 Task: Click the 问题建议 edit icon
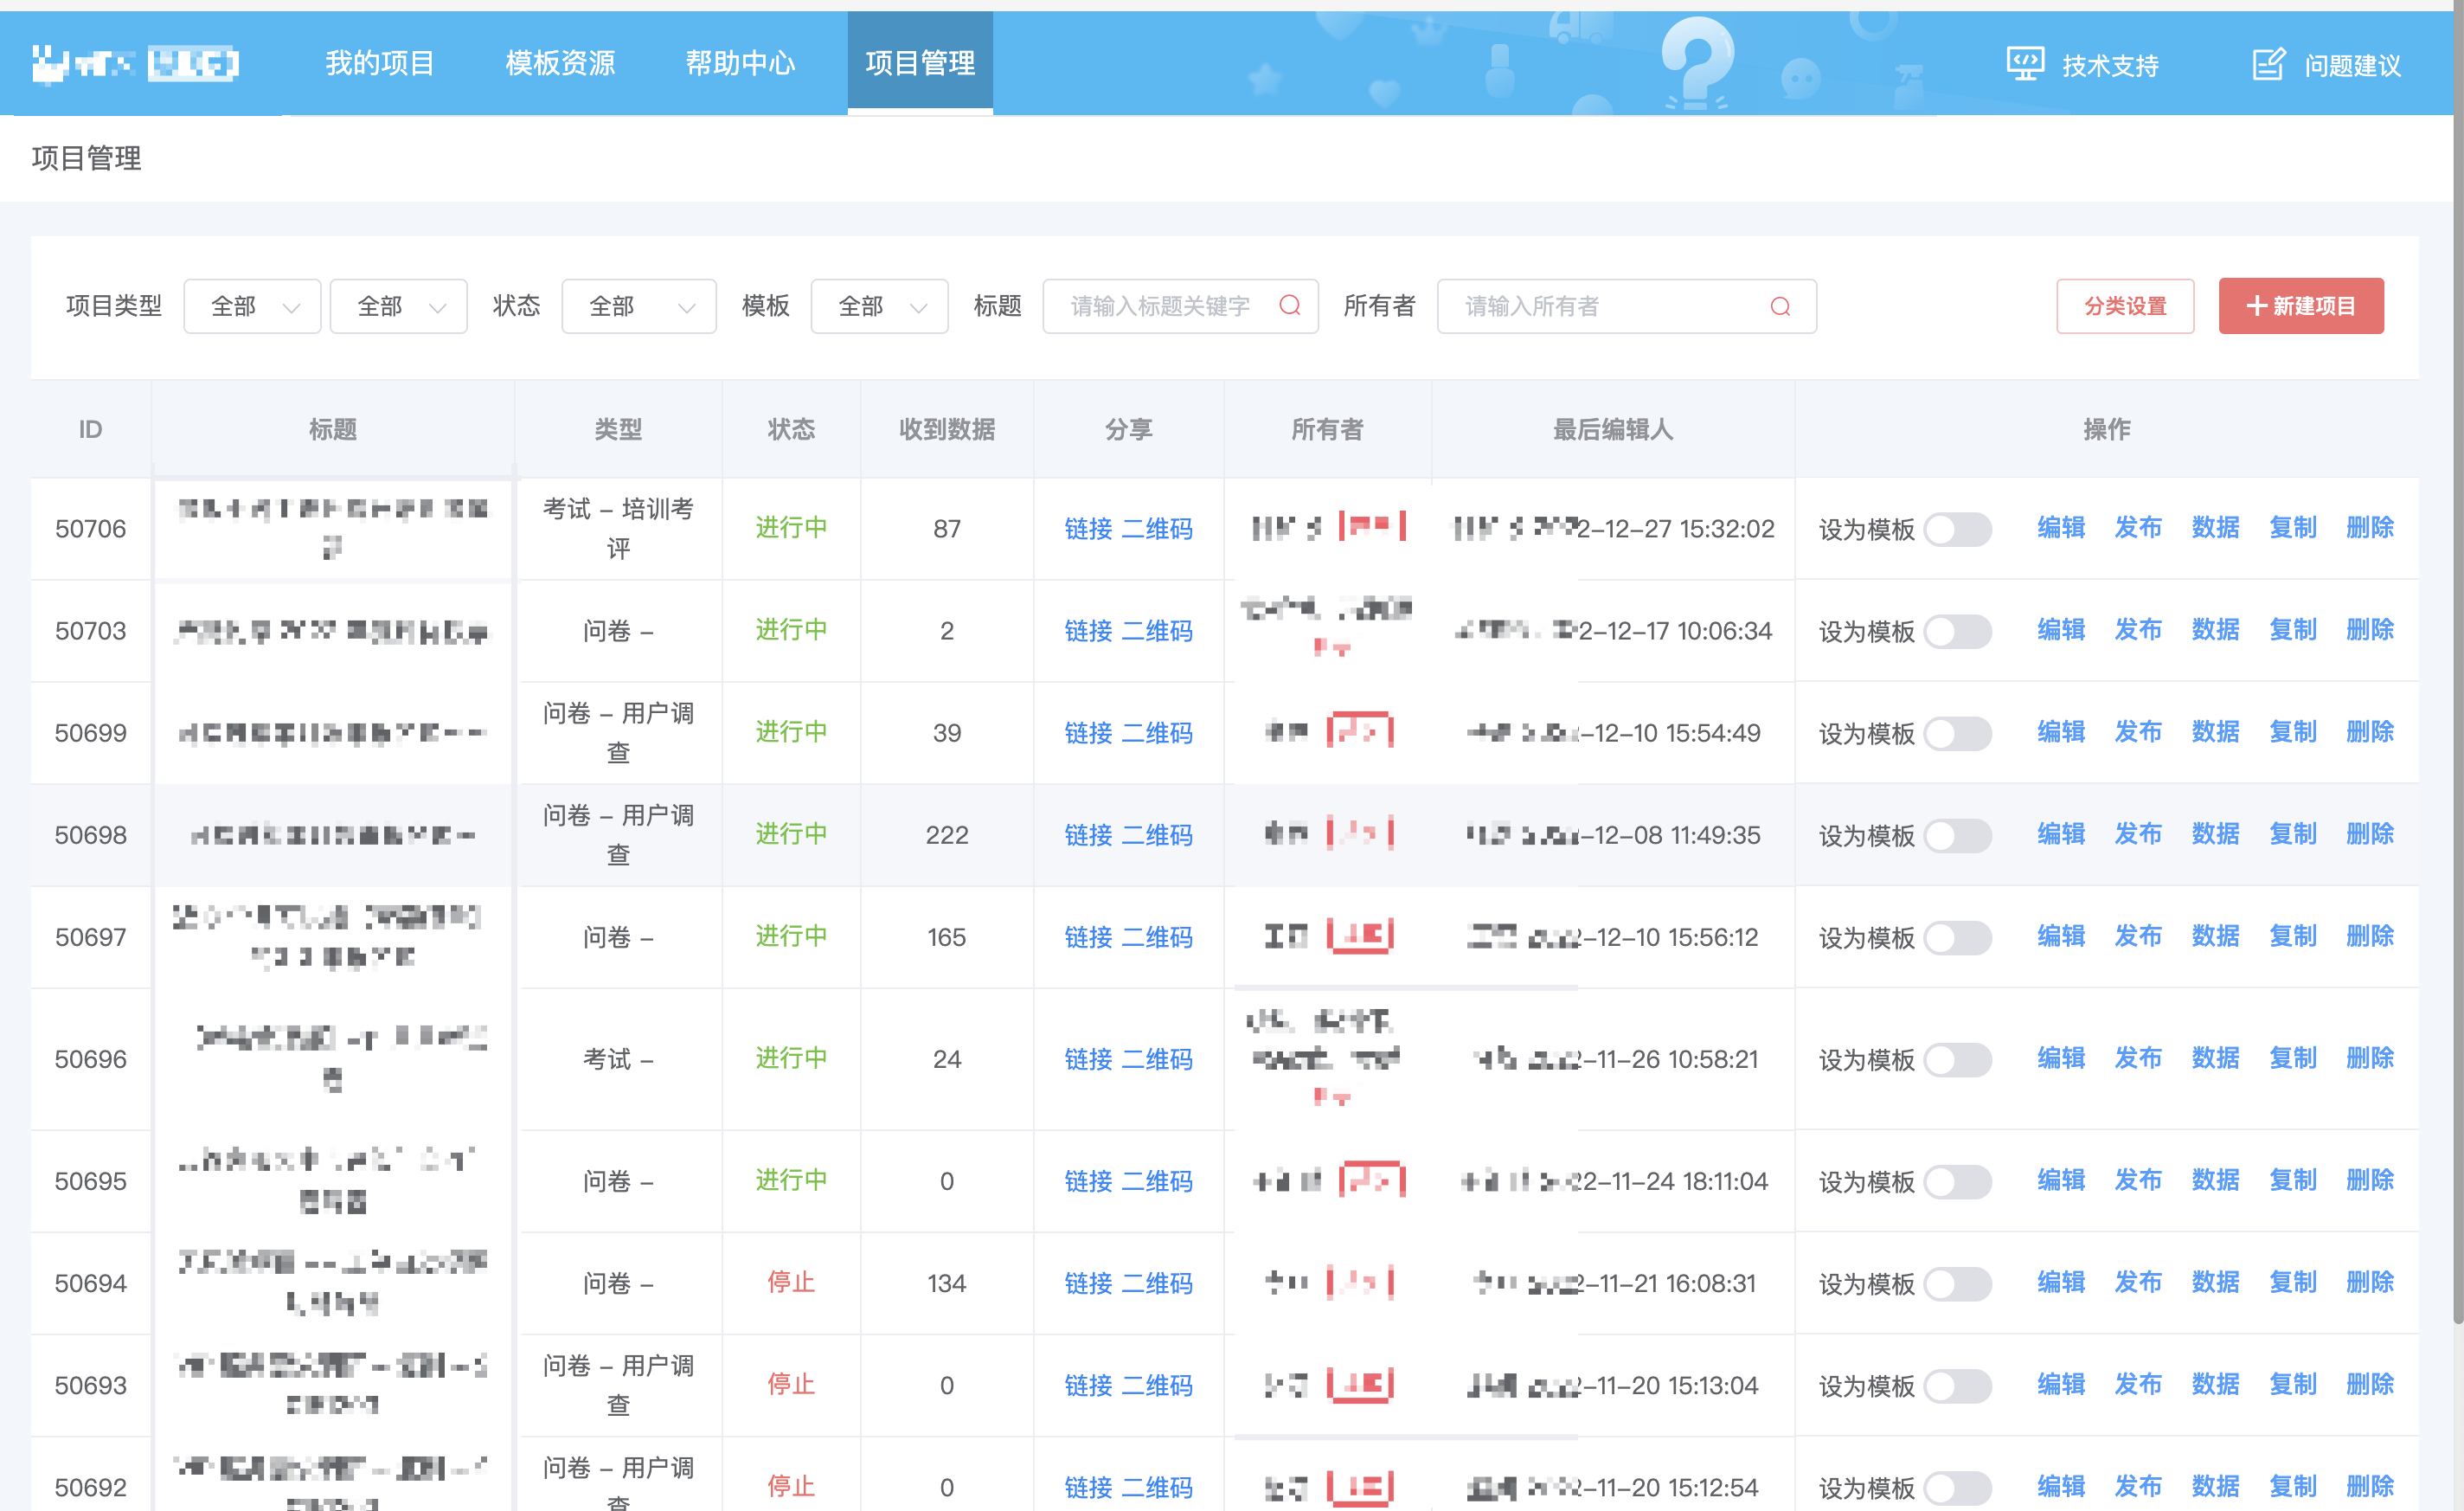coord(2268,64)
